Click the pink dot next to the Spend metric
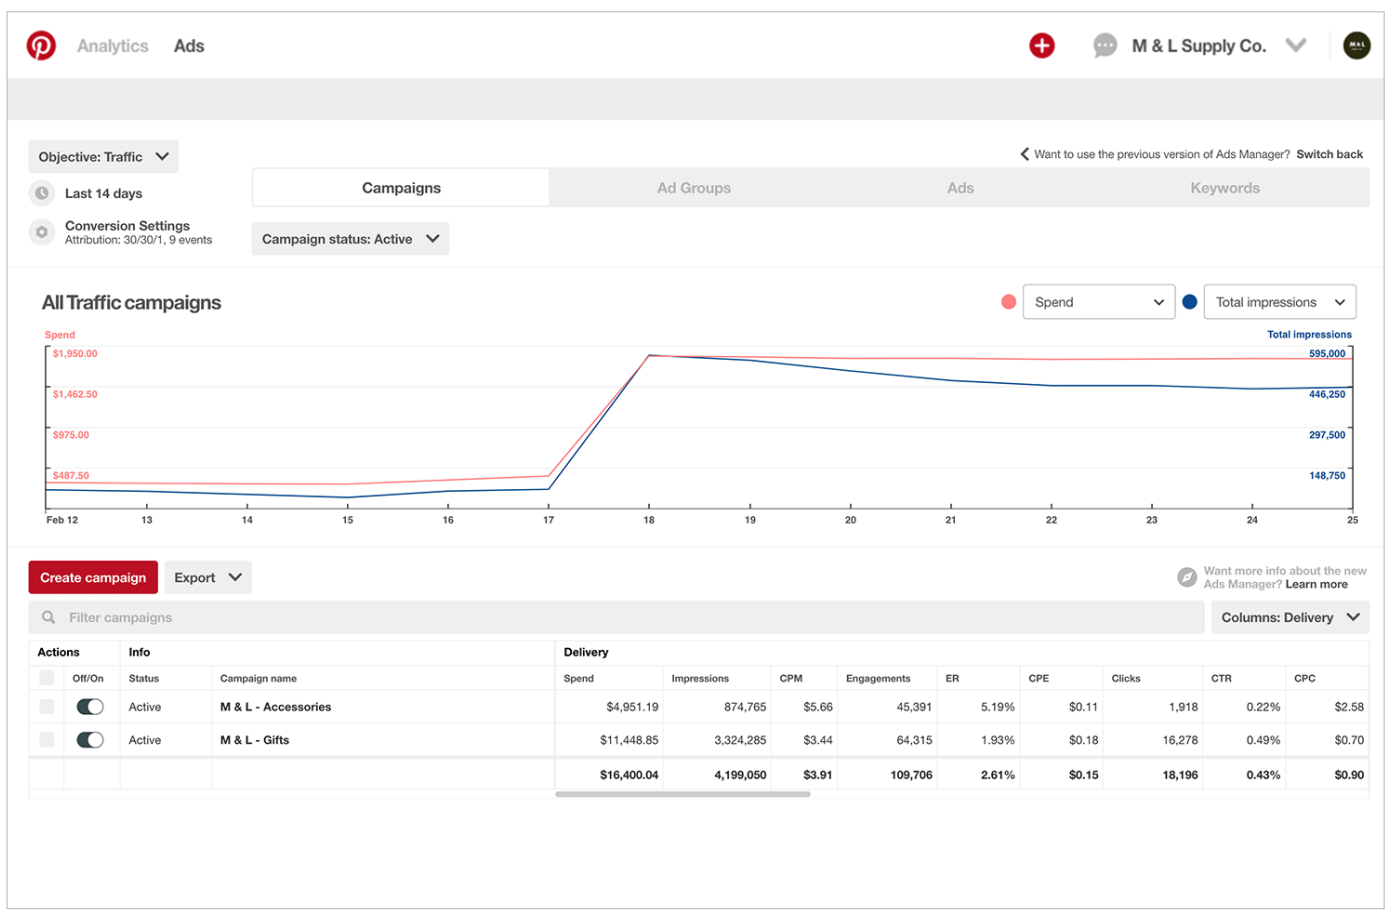 point(1008,301)
